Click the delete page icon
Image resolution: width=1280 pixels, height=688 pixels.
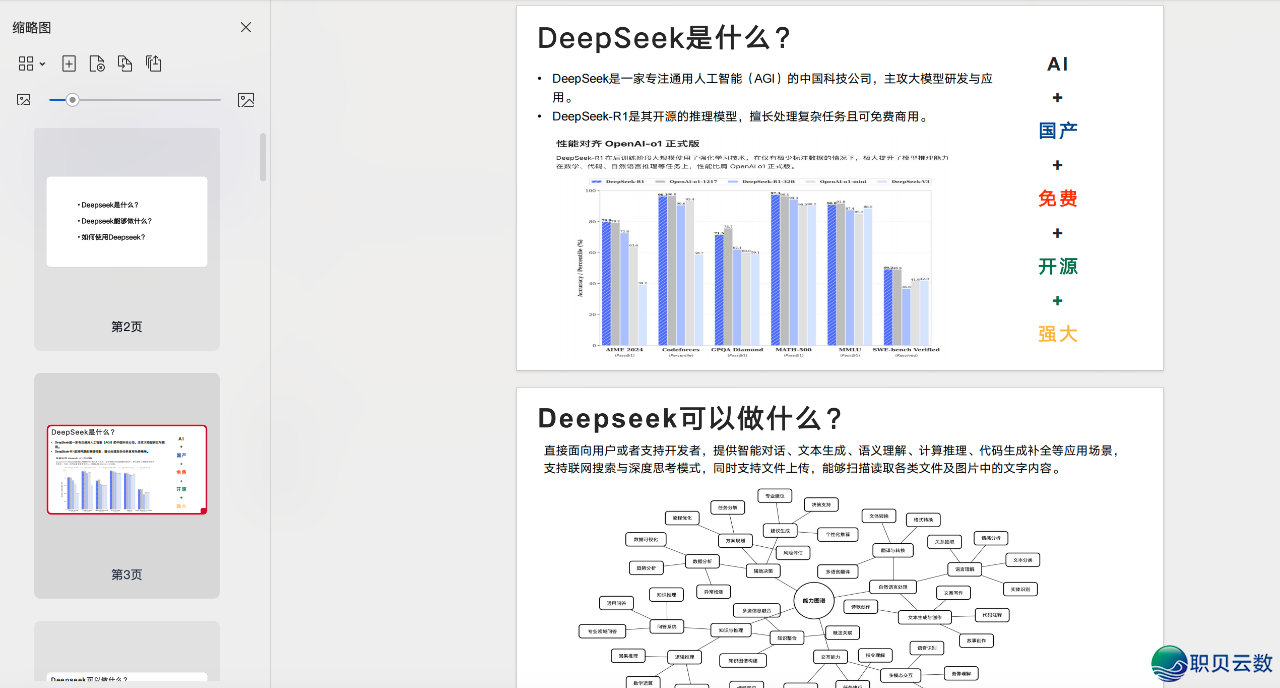pos(97,64)
